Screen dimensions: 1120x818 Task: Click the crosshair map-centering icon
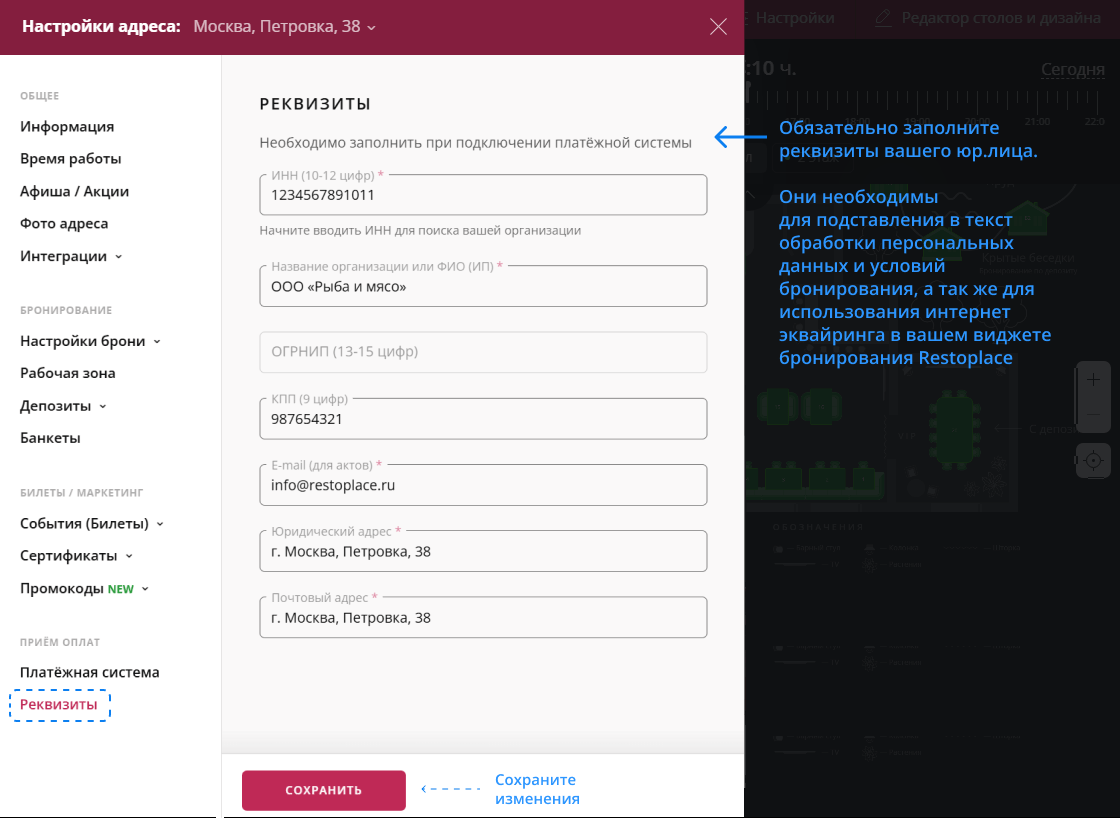point(1093,460)
